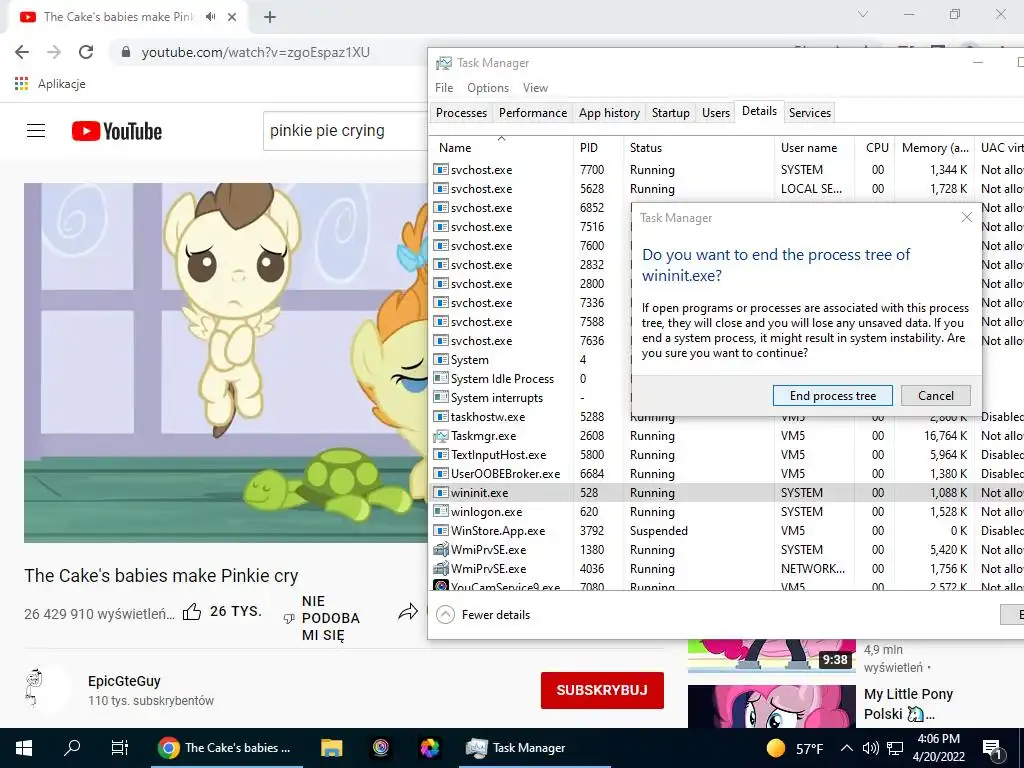Open the notification center icon

pos(993,748)
